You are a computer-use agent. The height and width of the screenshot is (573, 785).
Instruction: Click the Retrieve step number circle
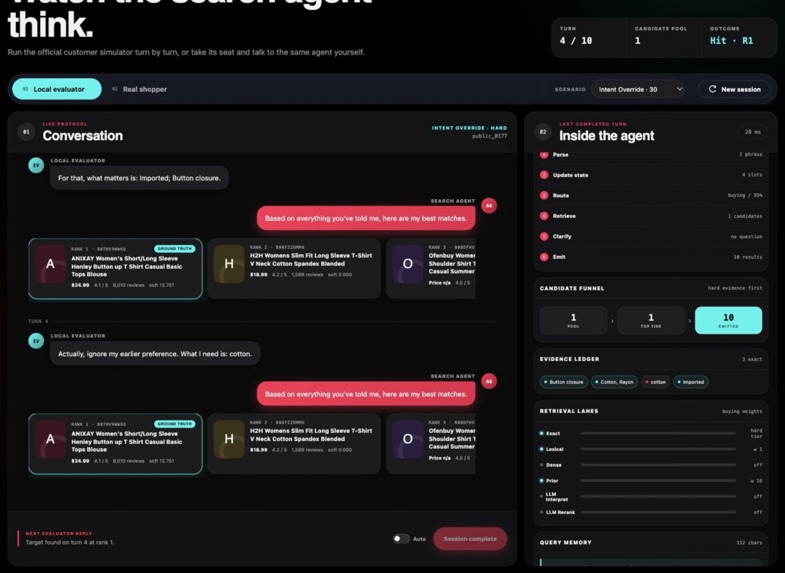click(x=544, y=216)
